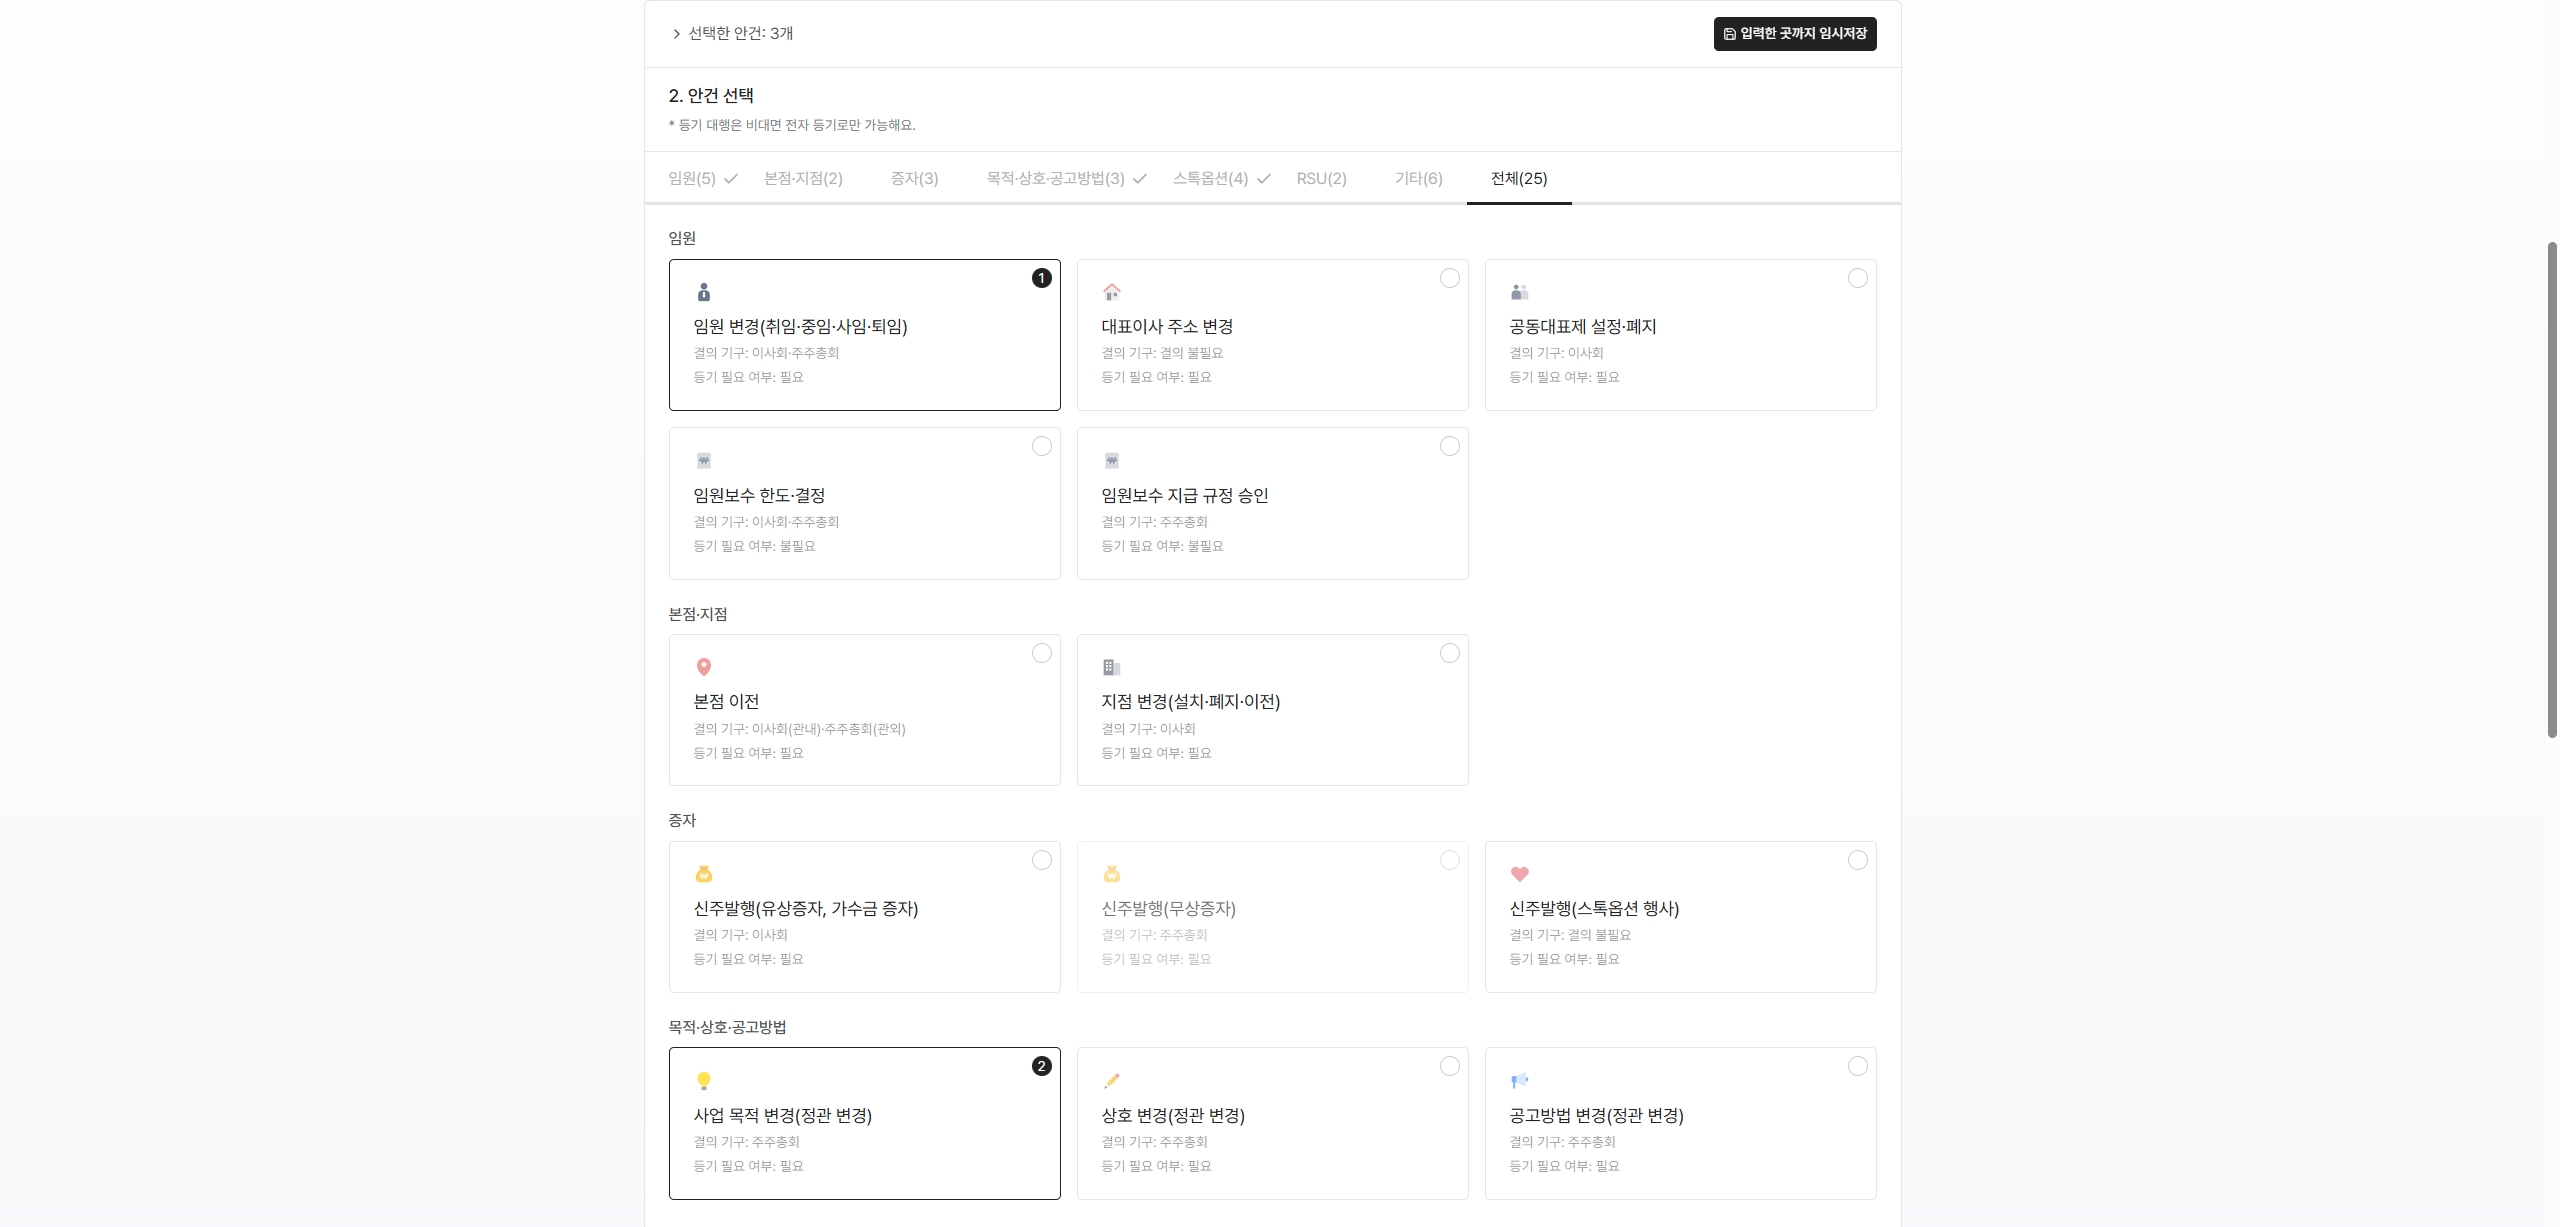The image size is (2560, 1227).
Task: Click the 입력한 곳까지 임시저장 save button
Action: 1794,33
